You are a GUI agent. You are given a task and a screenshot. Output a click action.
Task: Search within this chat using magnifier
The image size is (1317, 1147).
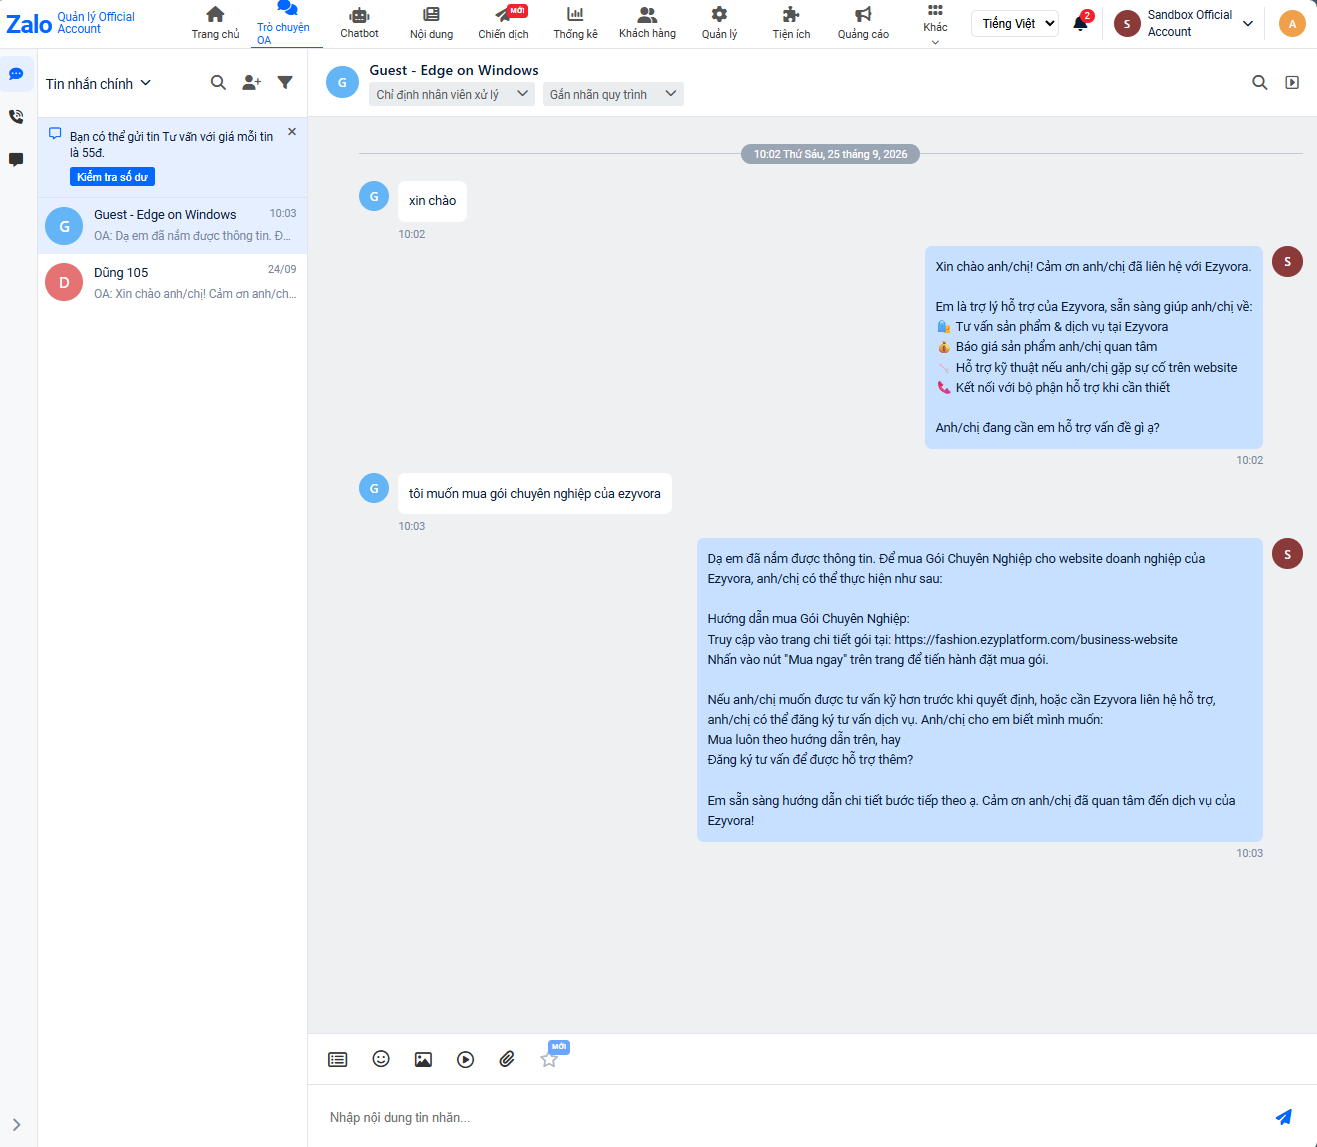coord(1260,82)
